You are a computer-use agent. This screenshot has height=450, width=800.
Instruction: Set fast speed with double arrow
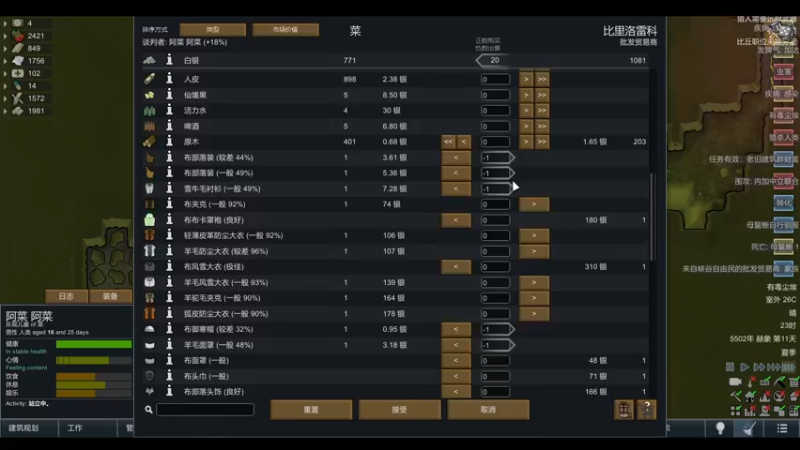tap(759, 367)
